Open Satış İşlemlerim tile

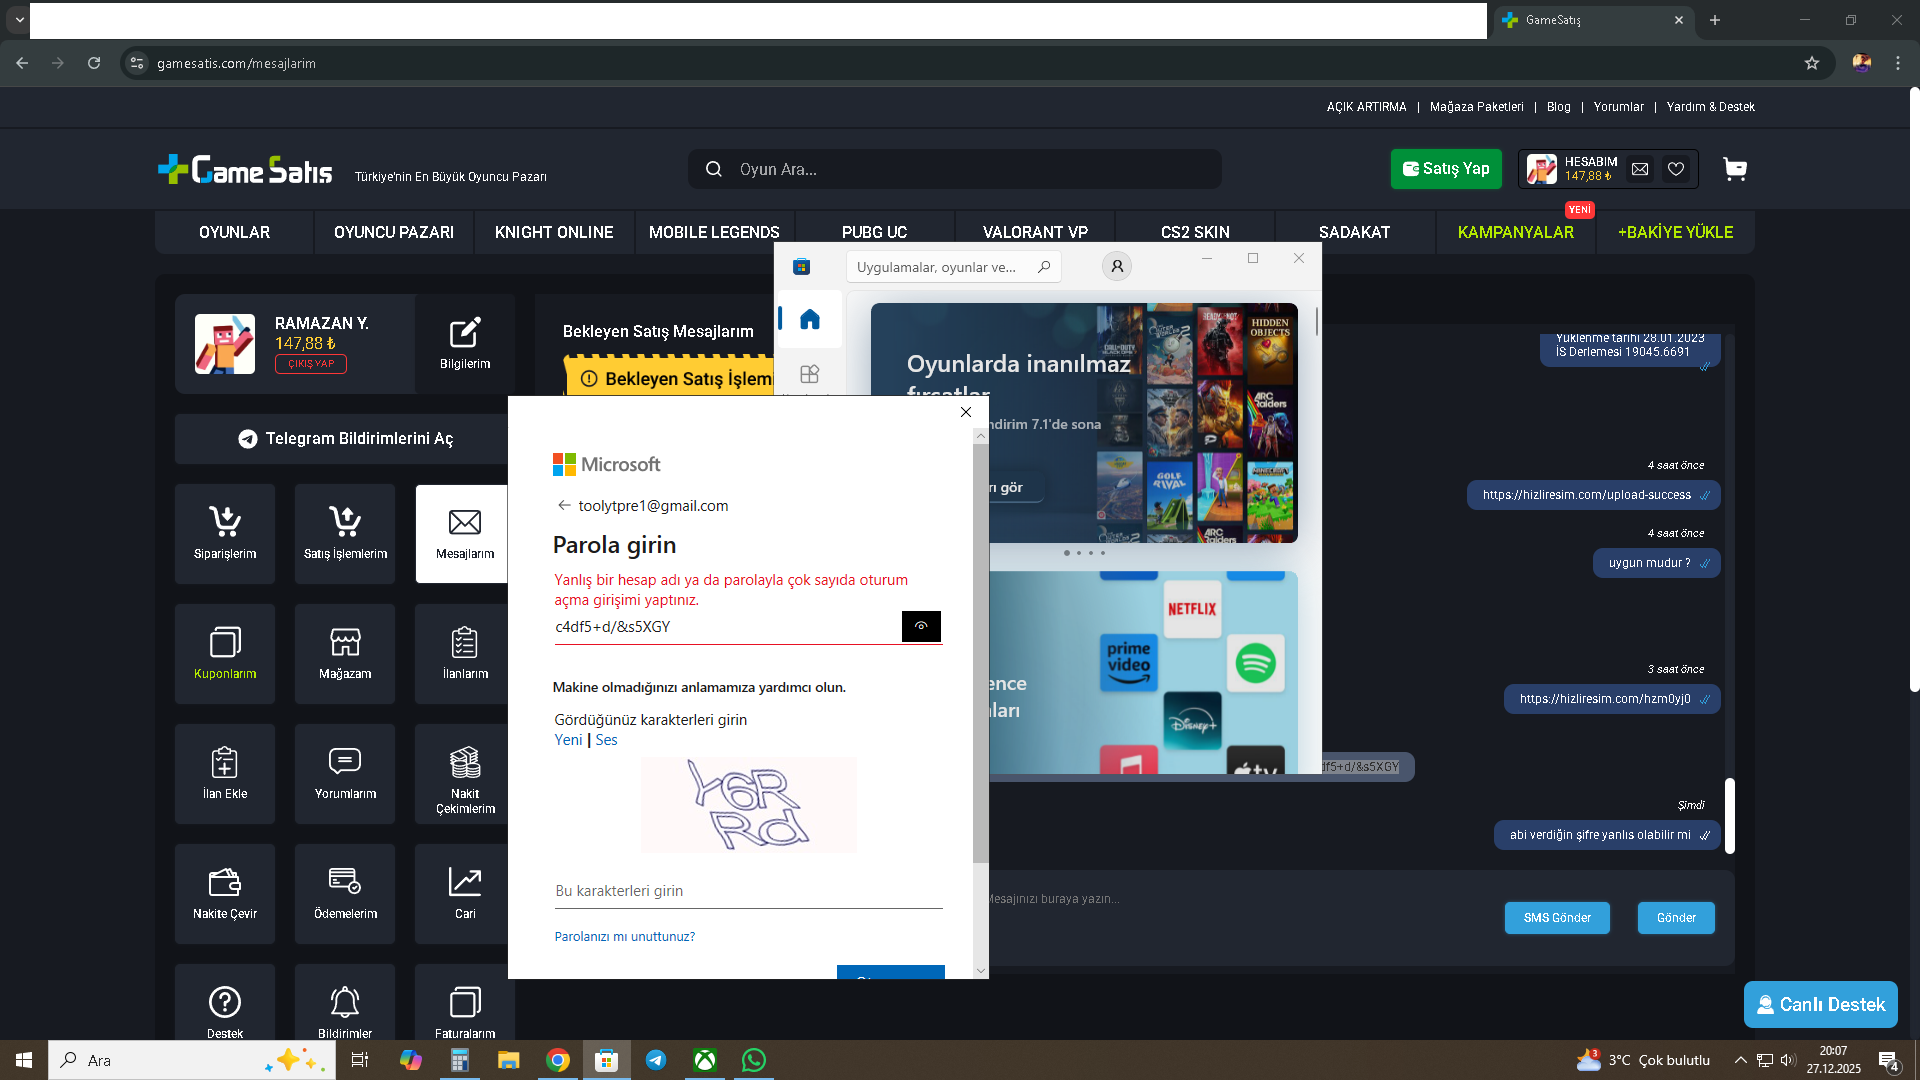[345, 534]
